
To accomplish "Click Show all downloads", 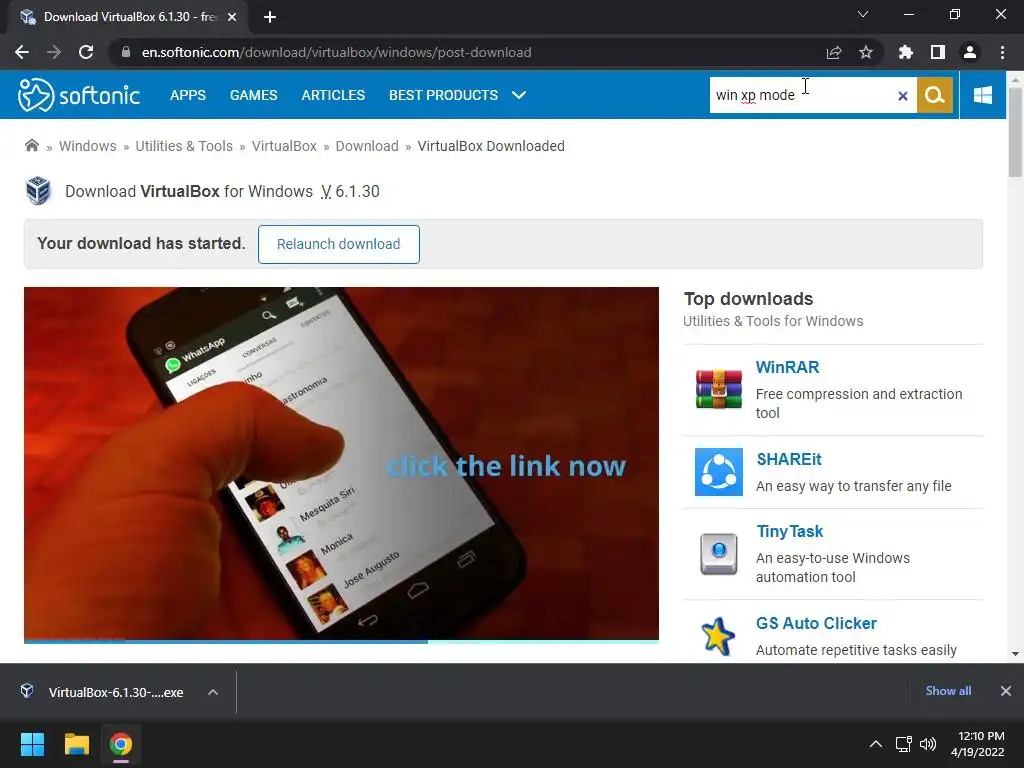I will tap(948, 691).
